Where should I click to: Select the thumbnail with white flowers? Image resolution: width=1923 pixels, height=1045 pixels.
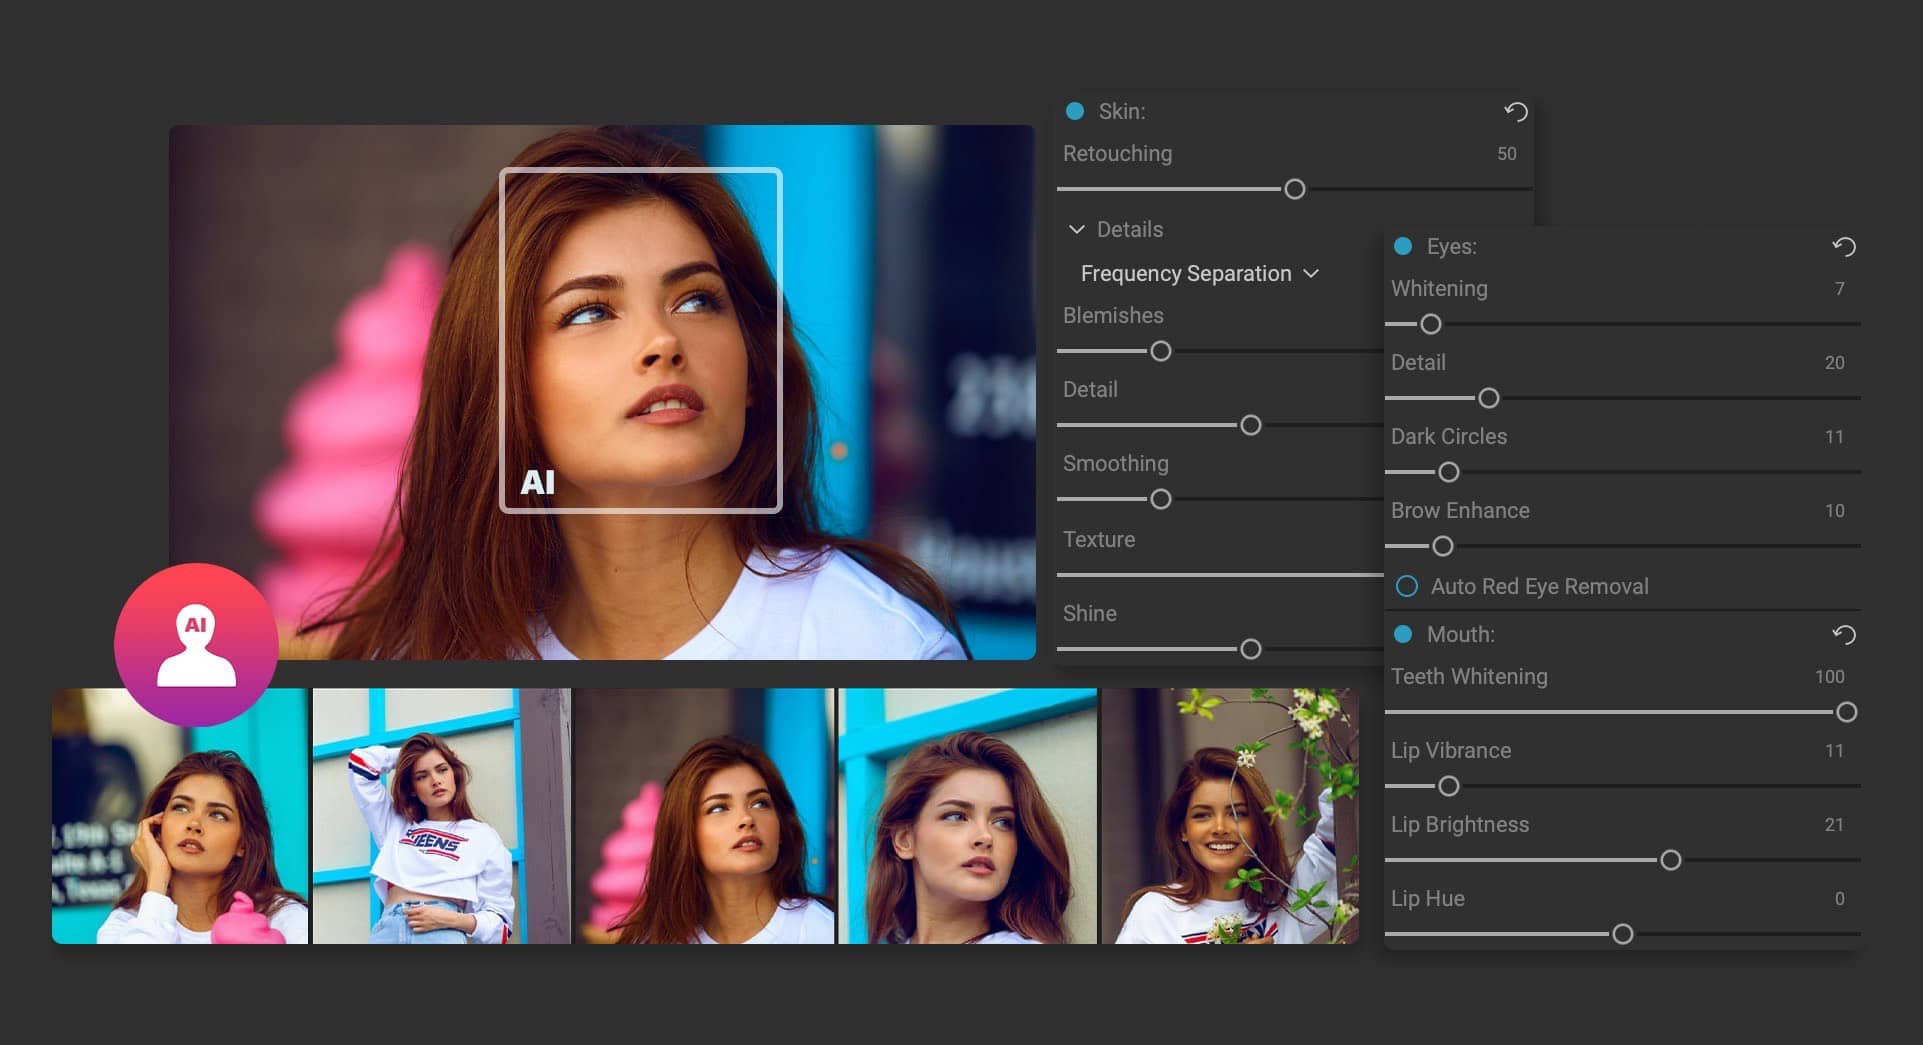coord(1230,816)
